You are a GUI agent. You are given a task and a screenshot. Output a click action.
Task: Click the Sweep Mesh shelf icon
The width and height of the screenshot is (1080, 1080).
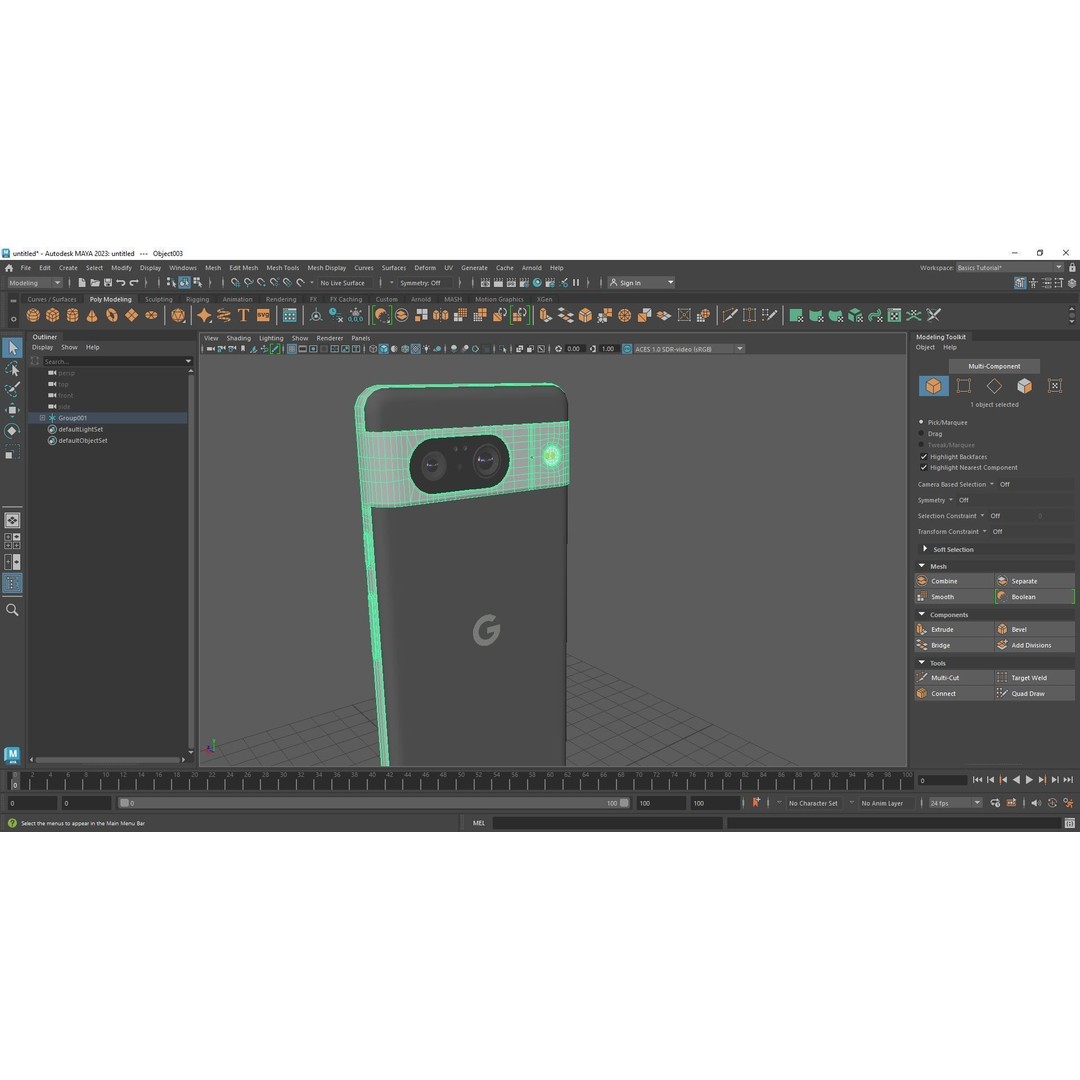pos(224,315)
